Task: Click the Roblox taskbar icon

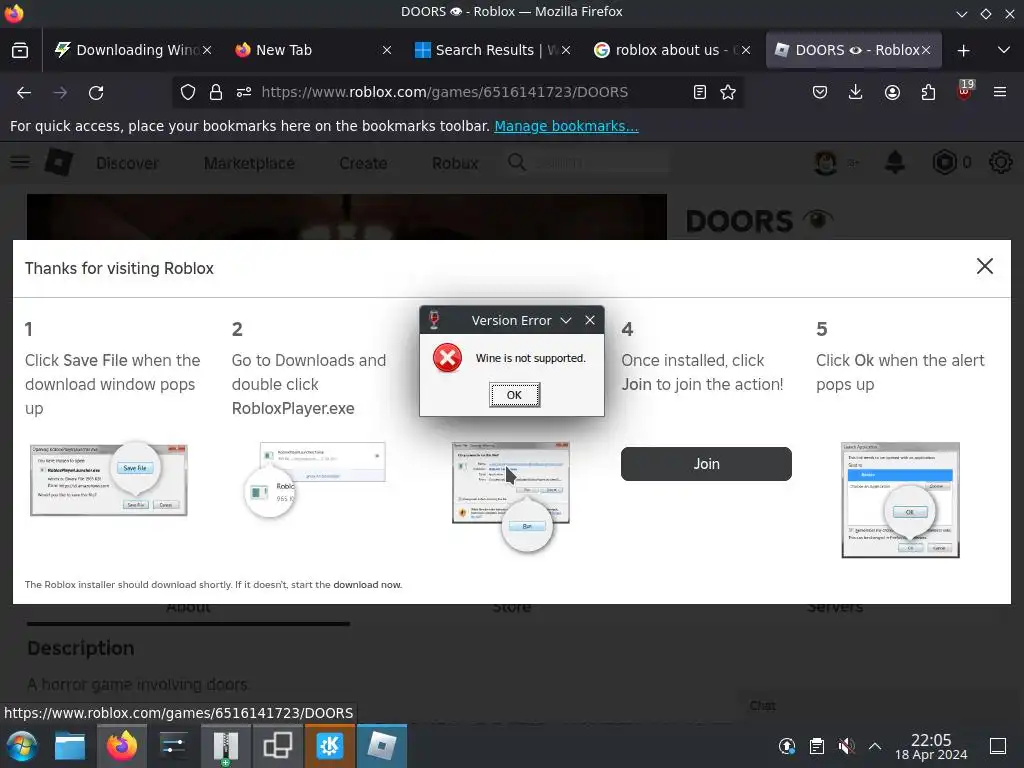Action: tap(381, 746)
